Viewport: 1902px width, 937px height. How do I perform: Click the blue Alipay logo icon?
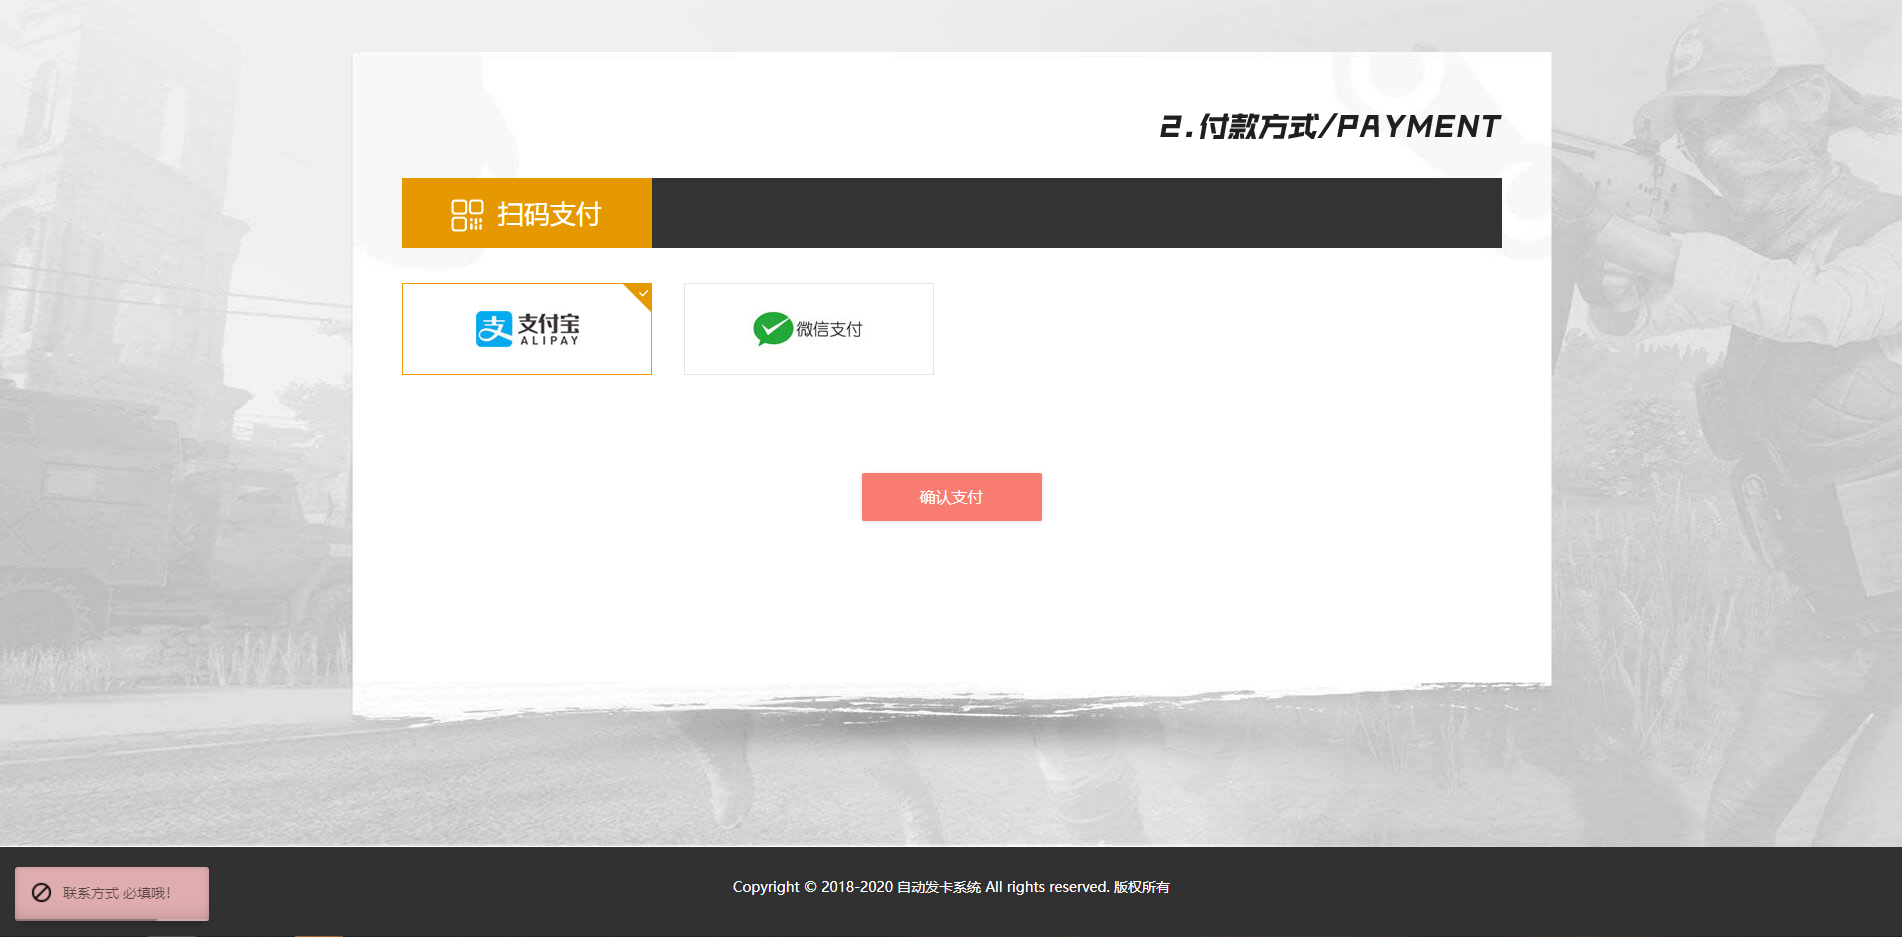pyautogui.click(x=494, y=329)
